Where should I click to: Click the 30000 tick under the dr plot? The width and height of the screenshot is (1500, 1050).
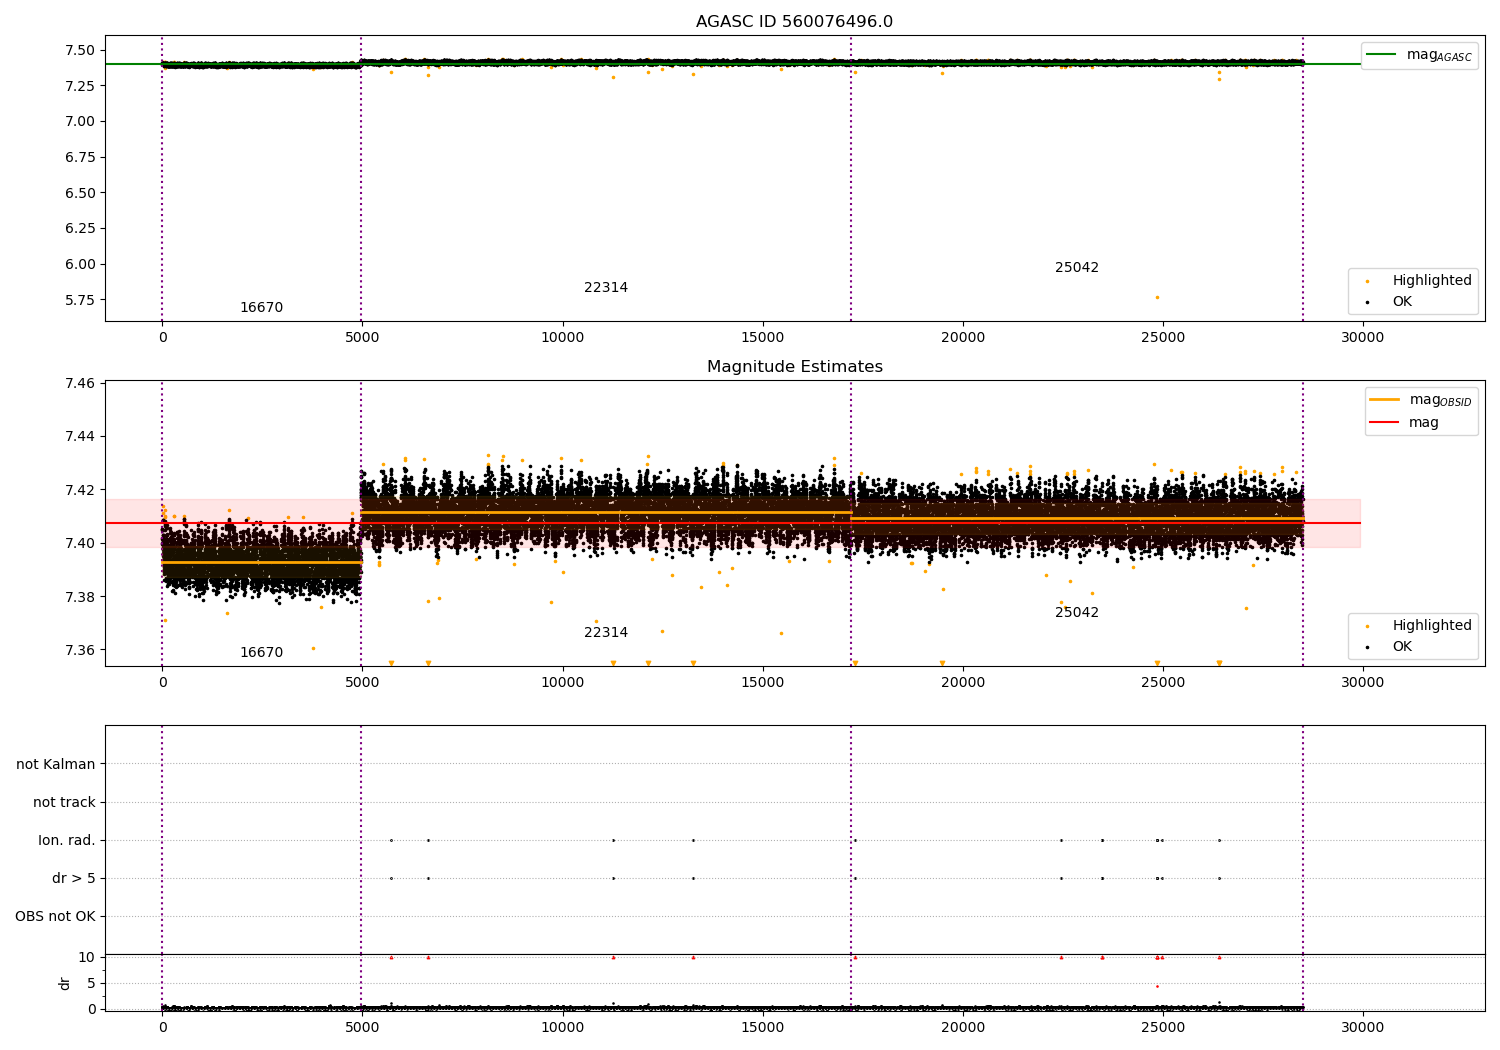pos(1362,1027)
